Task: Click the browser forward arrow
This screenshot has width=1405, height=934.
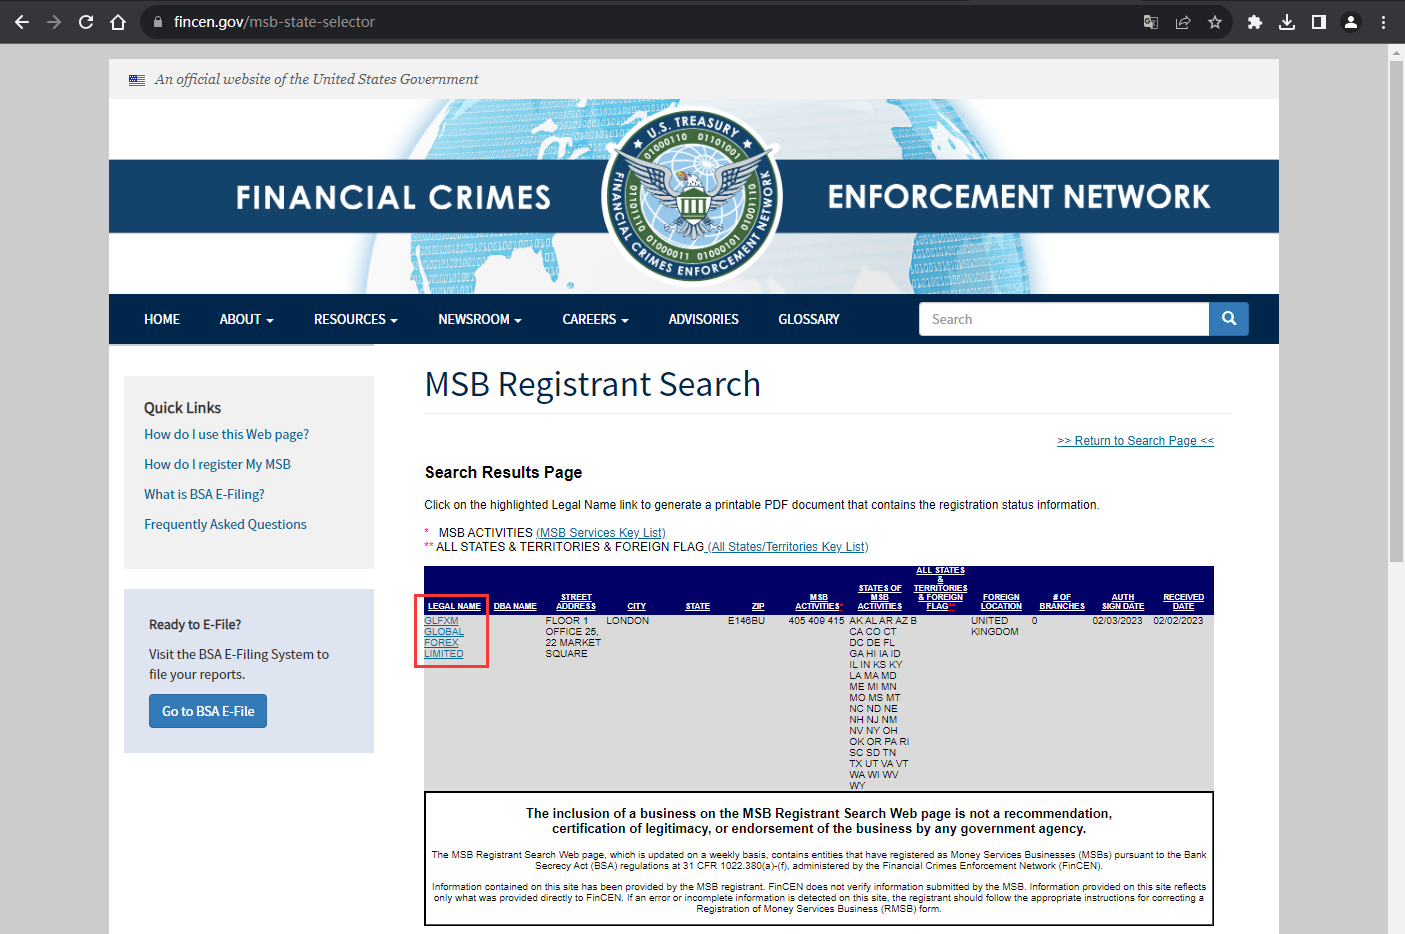Action: click(x=54, y=22)
